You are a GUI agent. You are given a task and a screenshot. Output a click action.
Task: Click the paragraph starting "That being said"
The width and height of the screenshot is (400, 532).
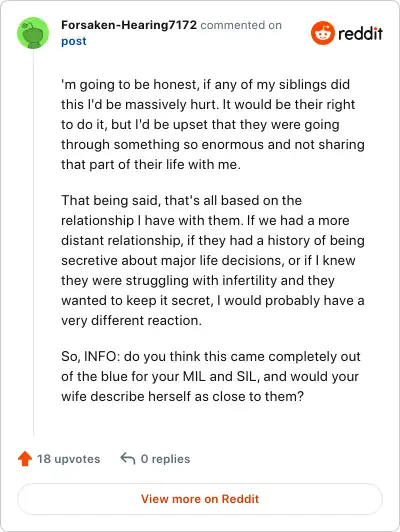[x=213, y=261]
